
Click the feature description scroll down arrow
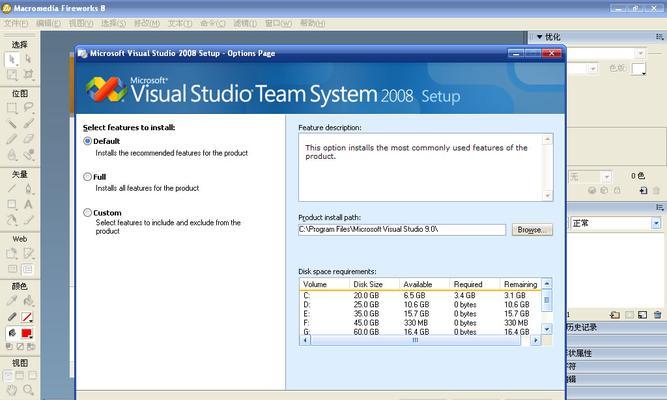pos(547,196)
